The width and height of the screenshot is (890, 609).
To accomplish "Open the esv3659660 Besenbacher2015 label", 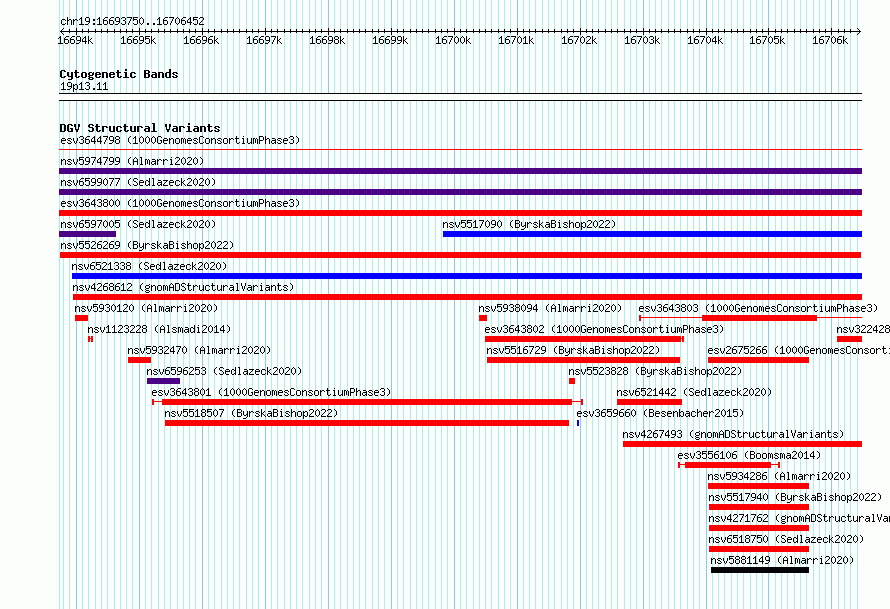I will tap(660, 413).
